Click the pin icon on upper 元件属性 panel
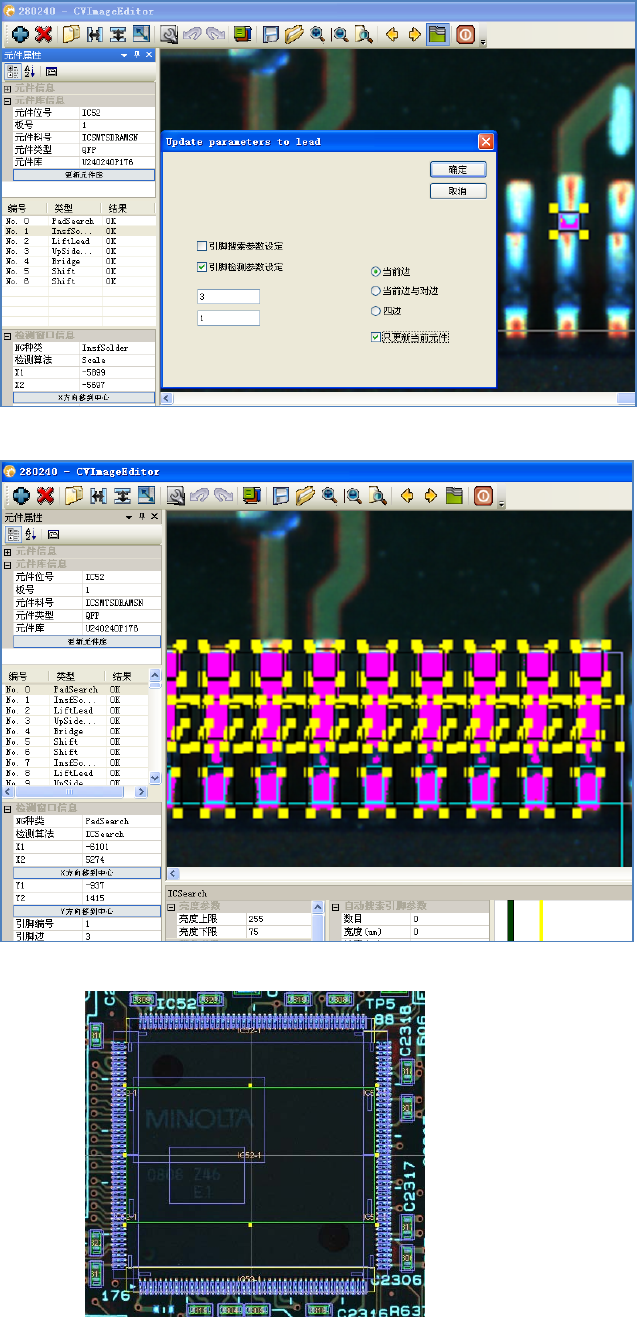 click(x=137, y=55)
